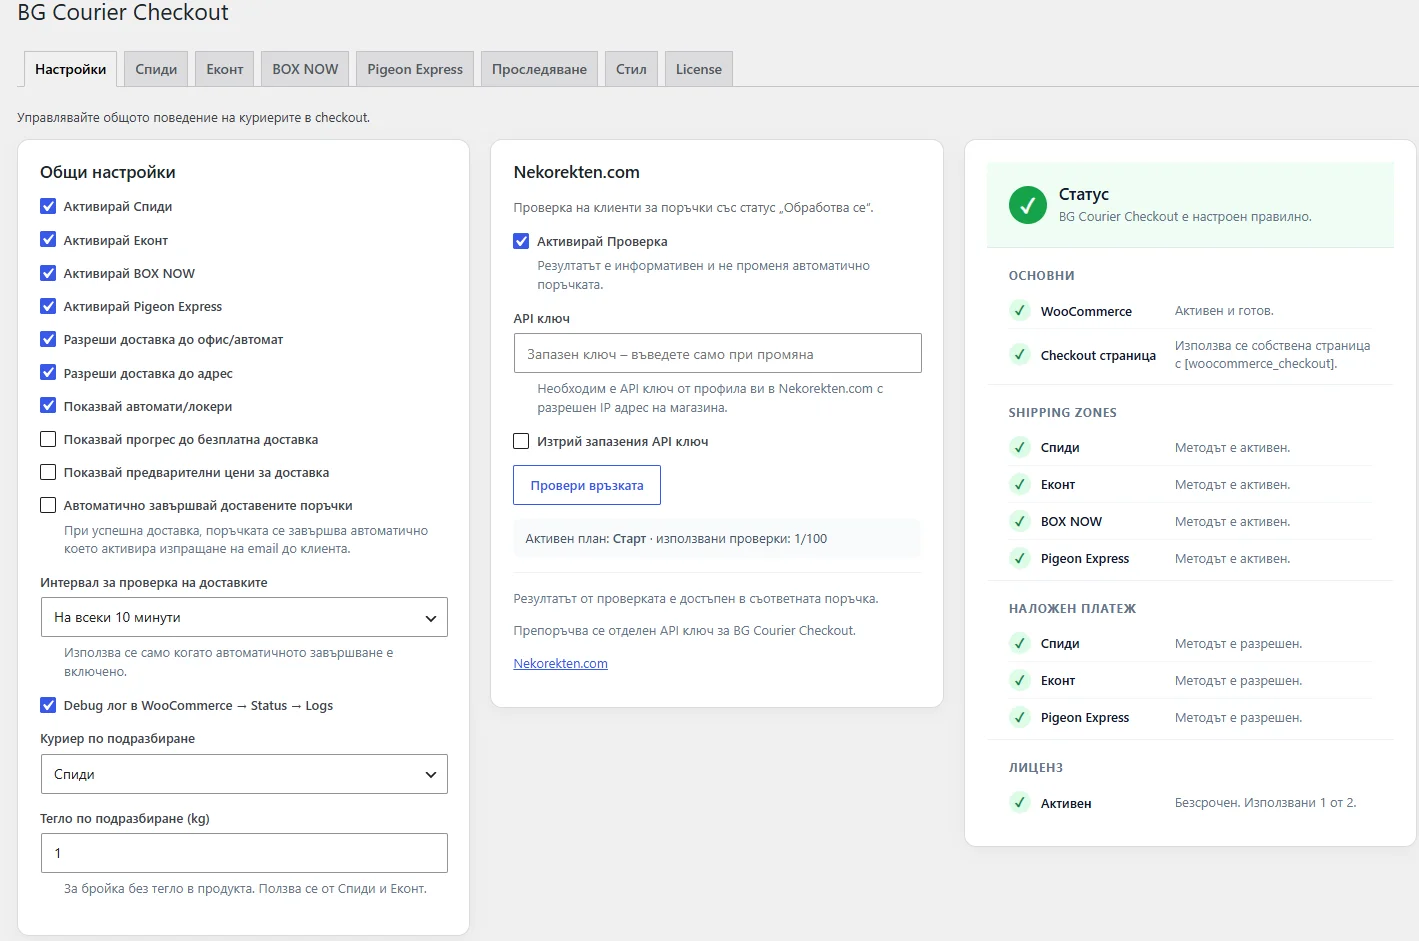Click the Shipping Zones Спиди checkmark icon
1419x941 pixels.
pos(1020,447)
